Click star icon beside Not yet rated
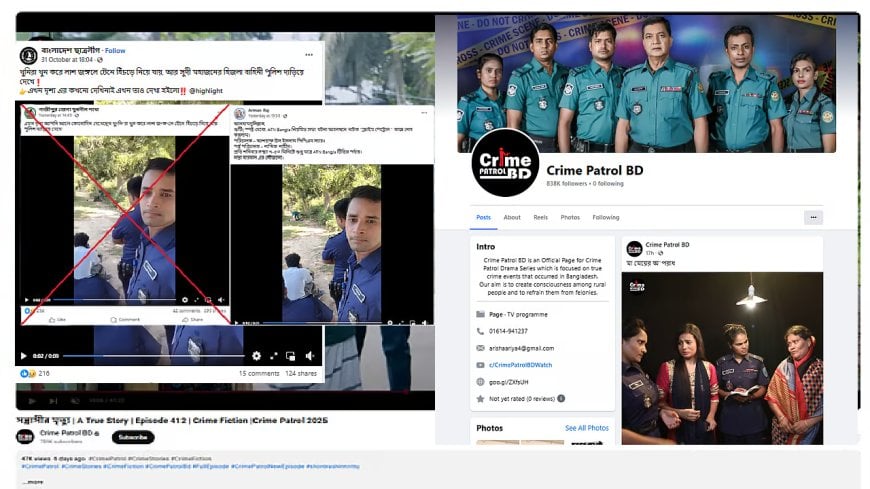 click(x=480, y=399)
